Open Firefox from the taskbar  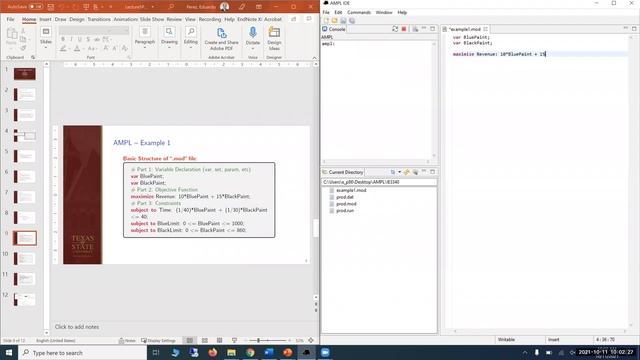[x=213, y=352]
